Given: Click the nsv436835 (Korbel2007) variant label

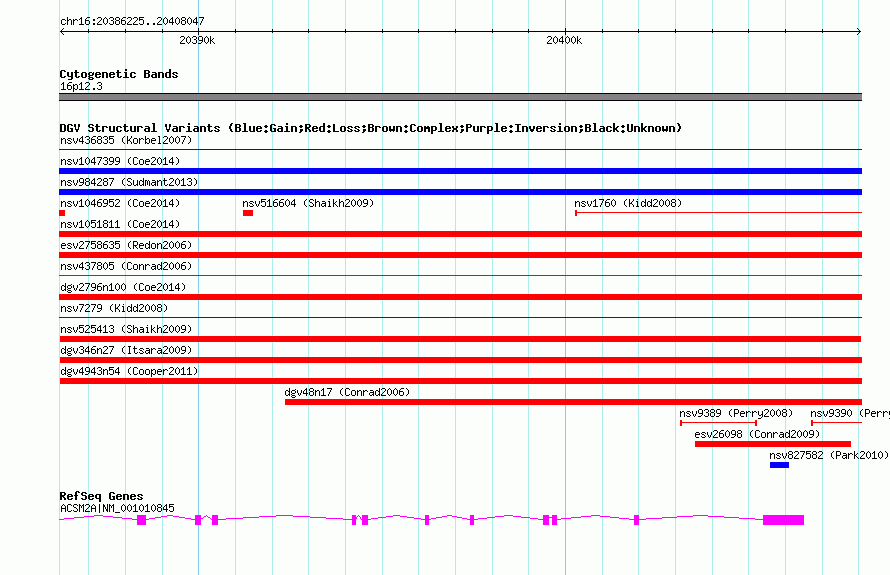Looking at the screenshot, I should (126, 140).
